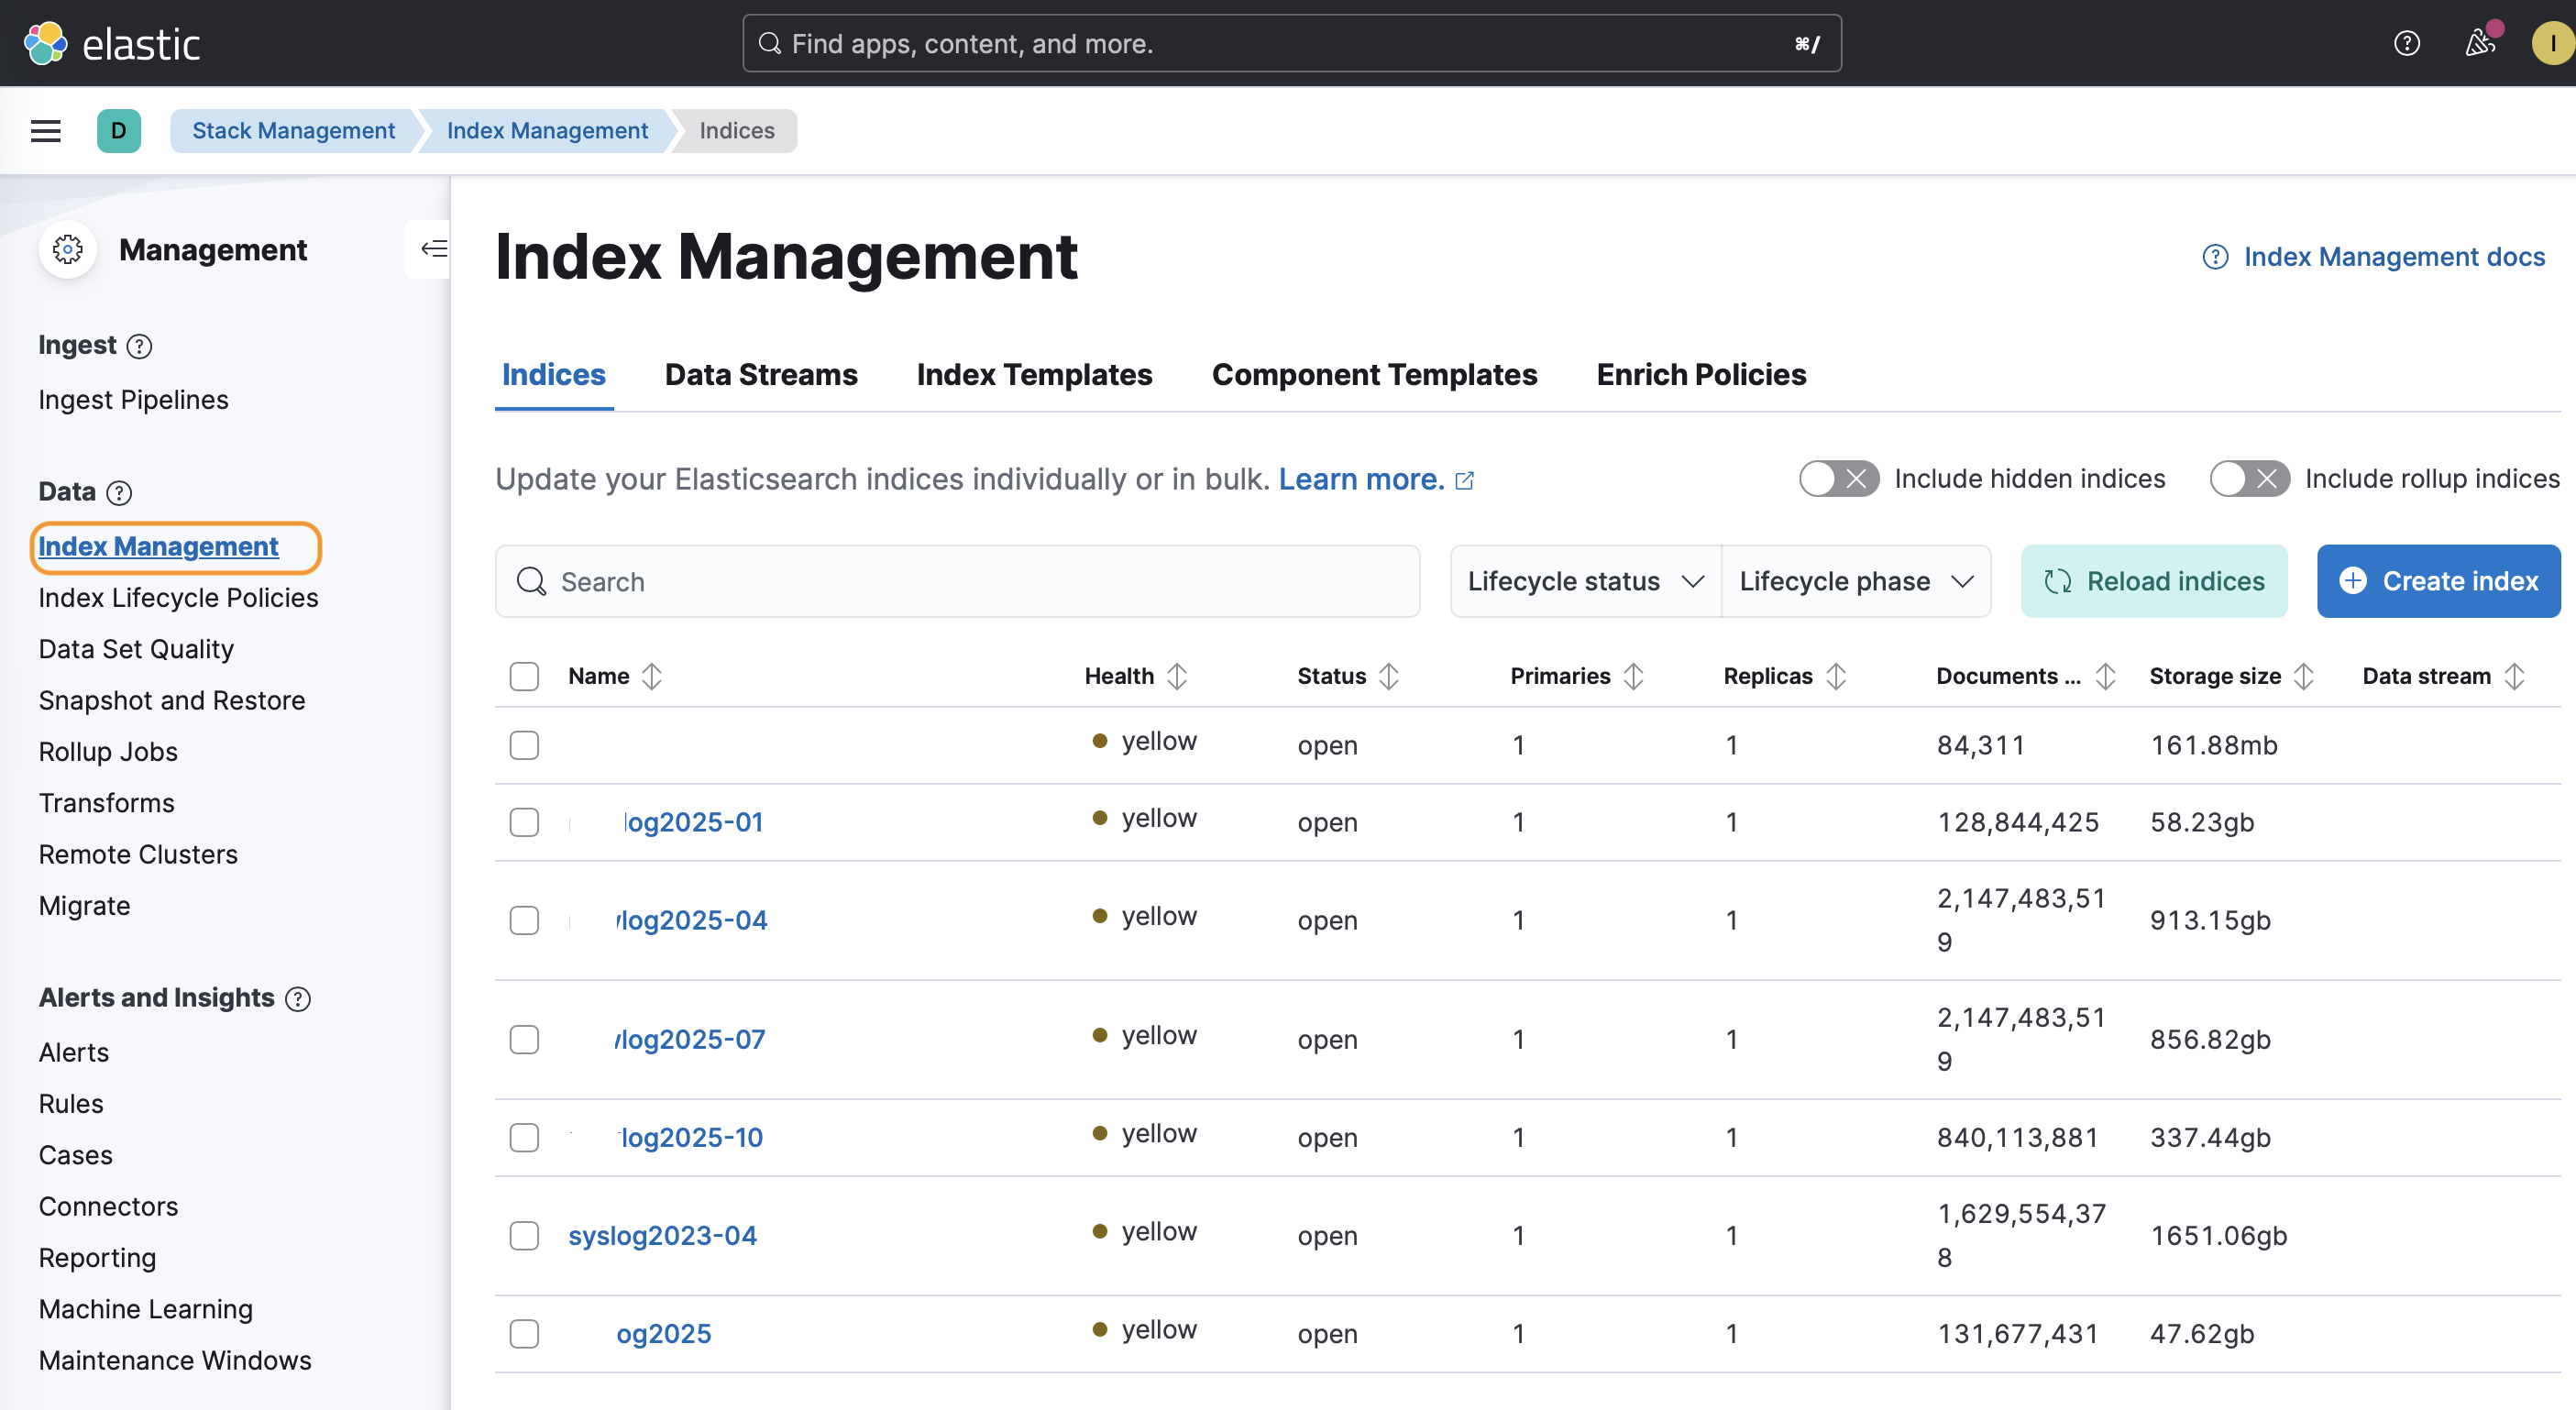Expand the Lifecycle status filter
This screenshot has width=2576, height=1410.
(x=1585, y=581)
